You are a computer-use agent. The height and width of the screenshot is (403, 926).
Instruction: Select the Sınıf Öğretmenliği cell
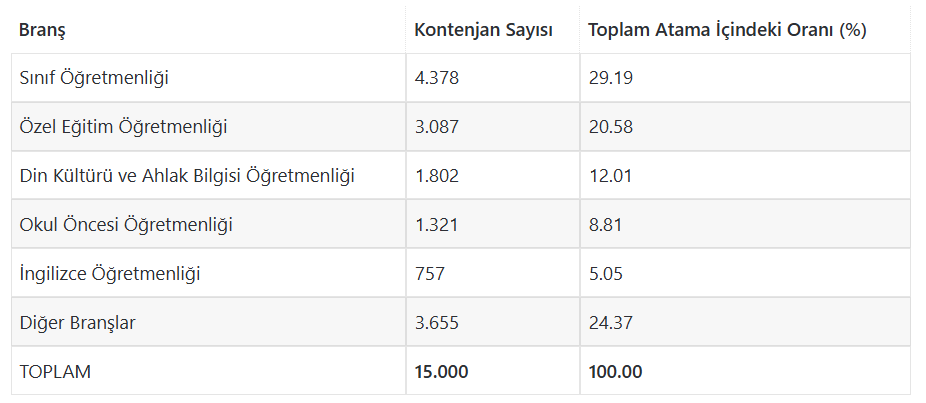94,78
